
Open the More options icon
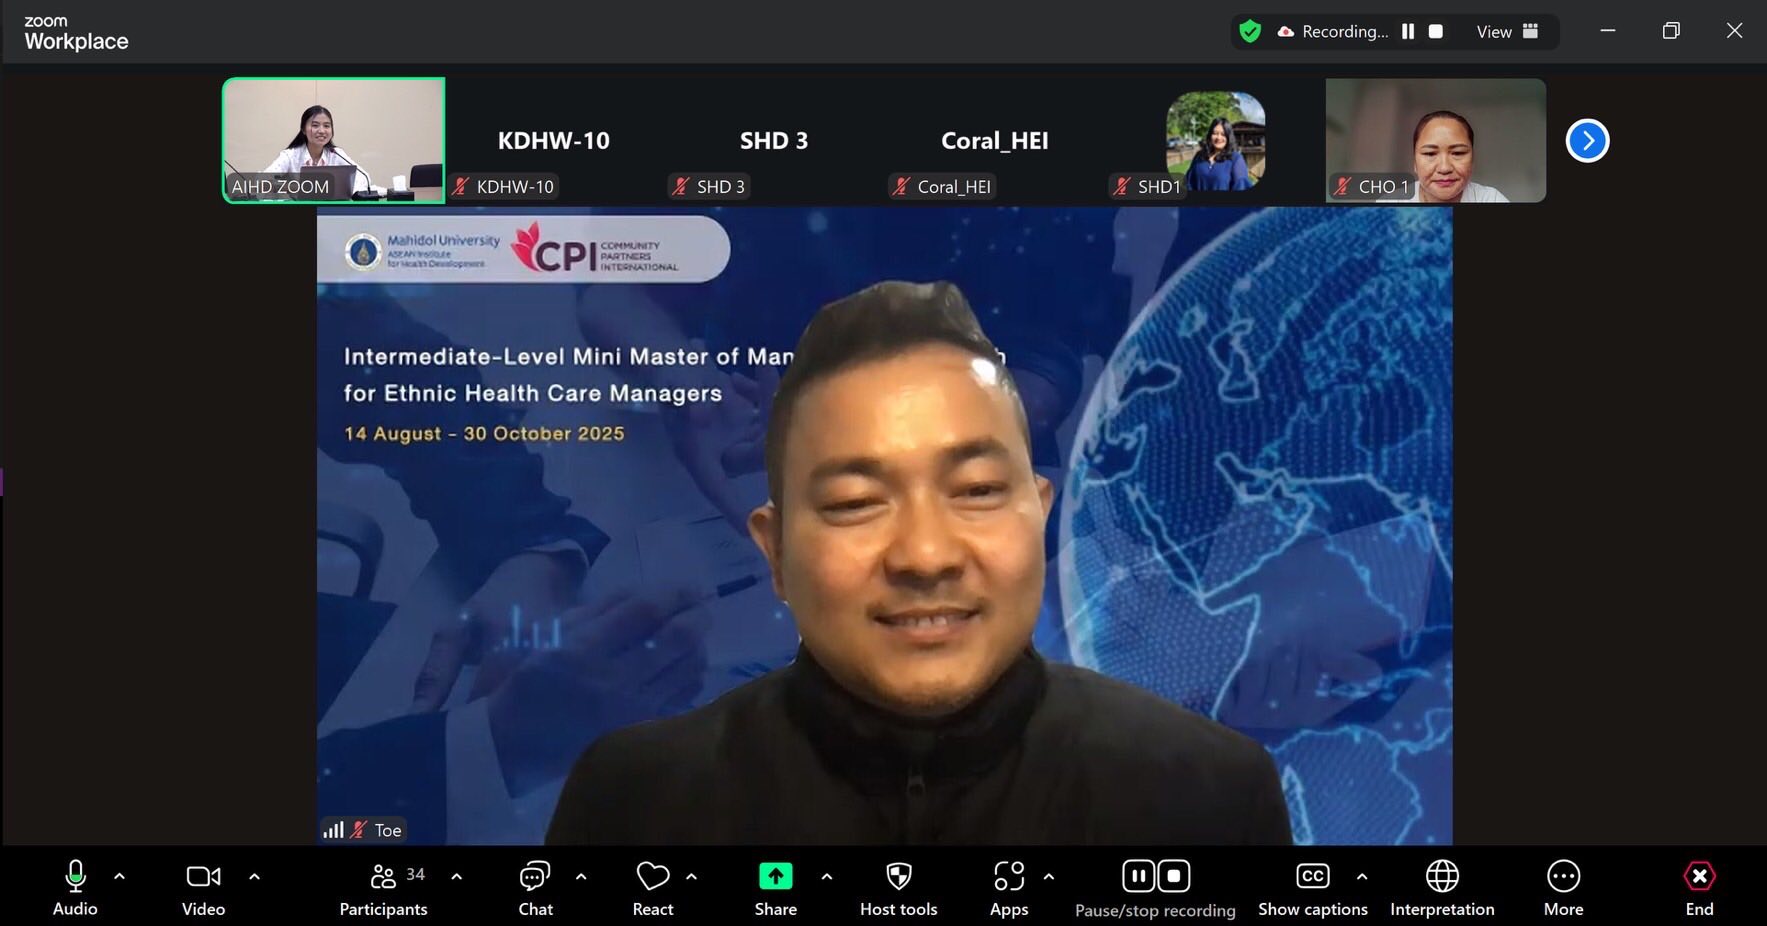pos(1563,887)
